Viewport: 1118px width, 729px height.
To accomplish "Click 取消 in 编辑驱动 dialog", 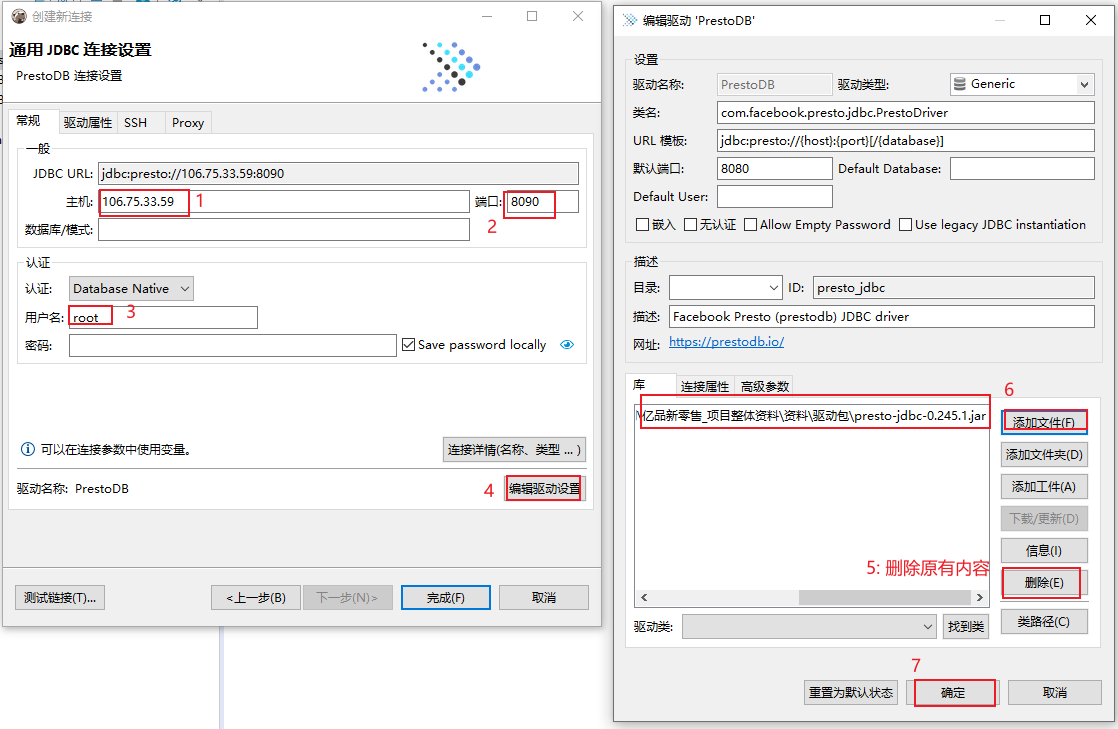I will pos(1055,693).
